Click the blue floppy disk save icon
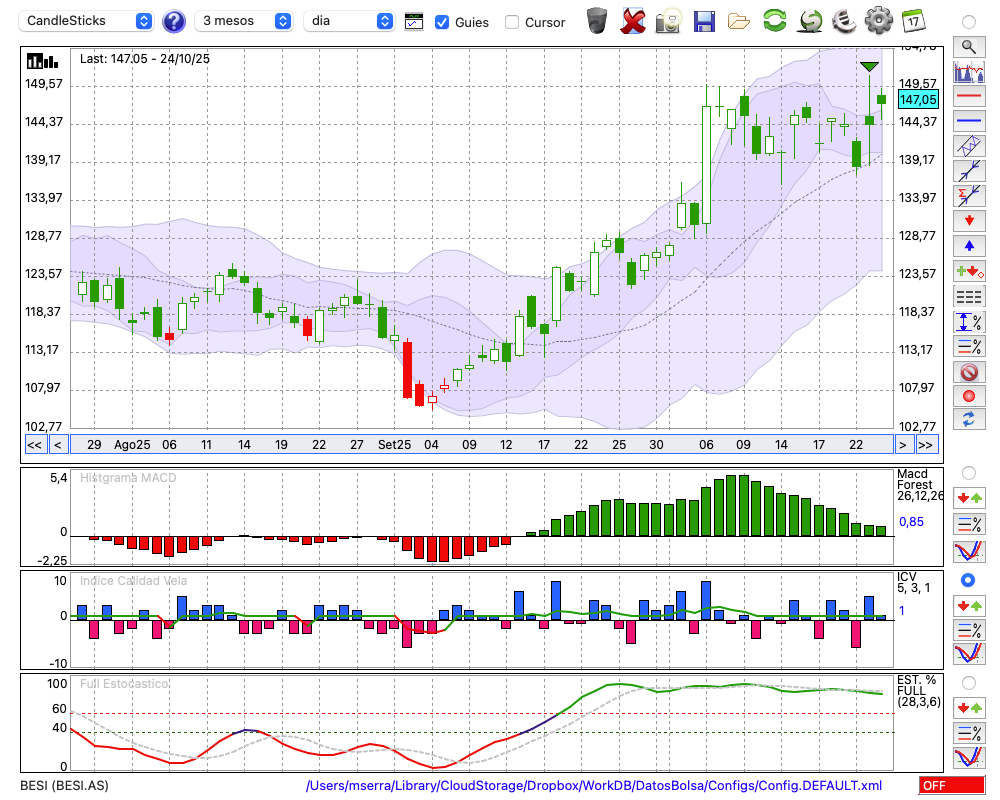 [x=704, y=21]
